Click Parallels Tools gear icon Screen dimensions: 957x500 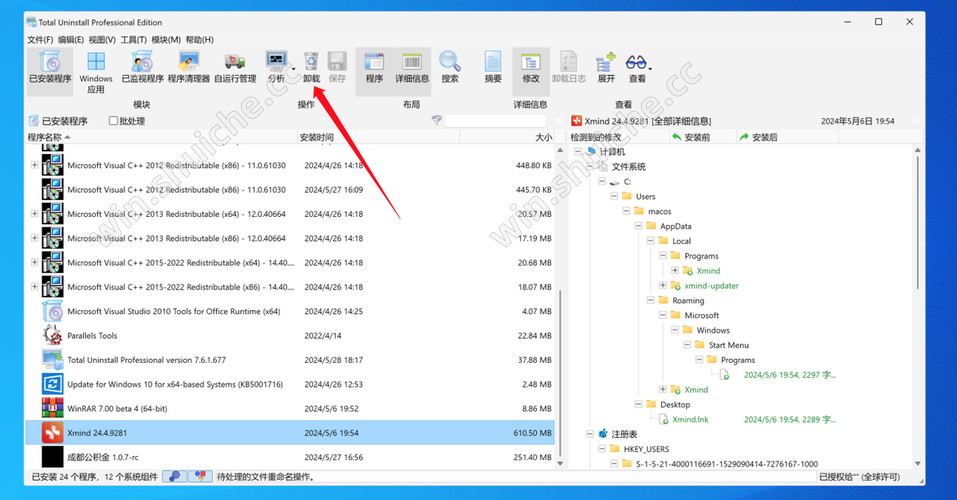(x=52, y=335)
